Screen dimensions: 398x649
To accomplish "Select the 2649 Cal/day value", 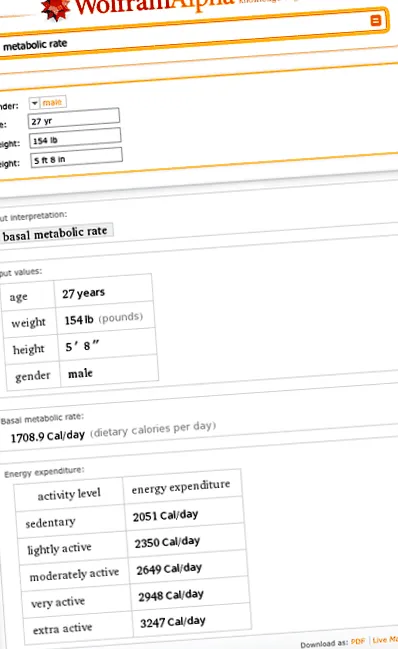I will coord(169,569).
